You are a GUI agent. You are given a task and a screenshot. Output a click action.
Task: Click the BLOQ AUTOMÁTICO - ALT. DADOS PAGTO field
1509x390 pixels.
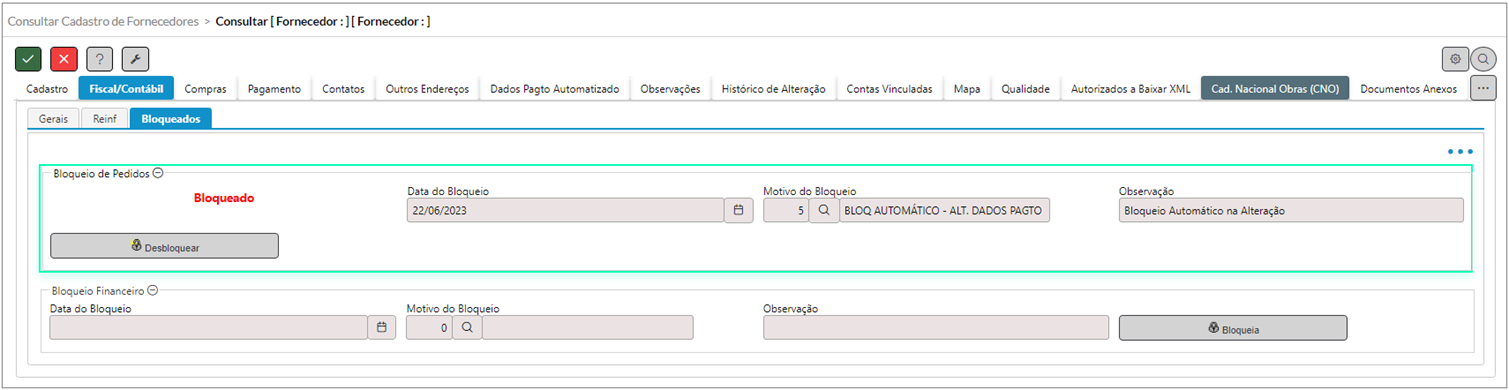click(x=945, y=210)
